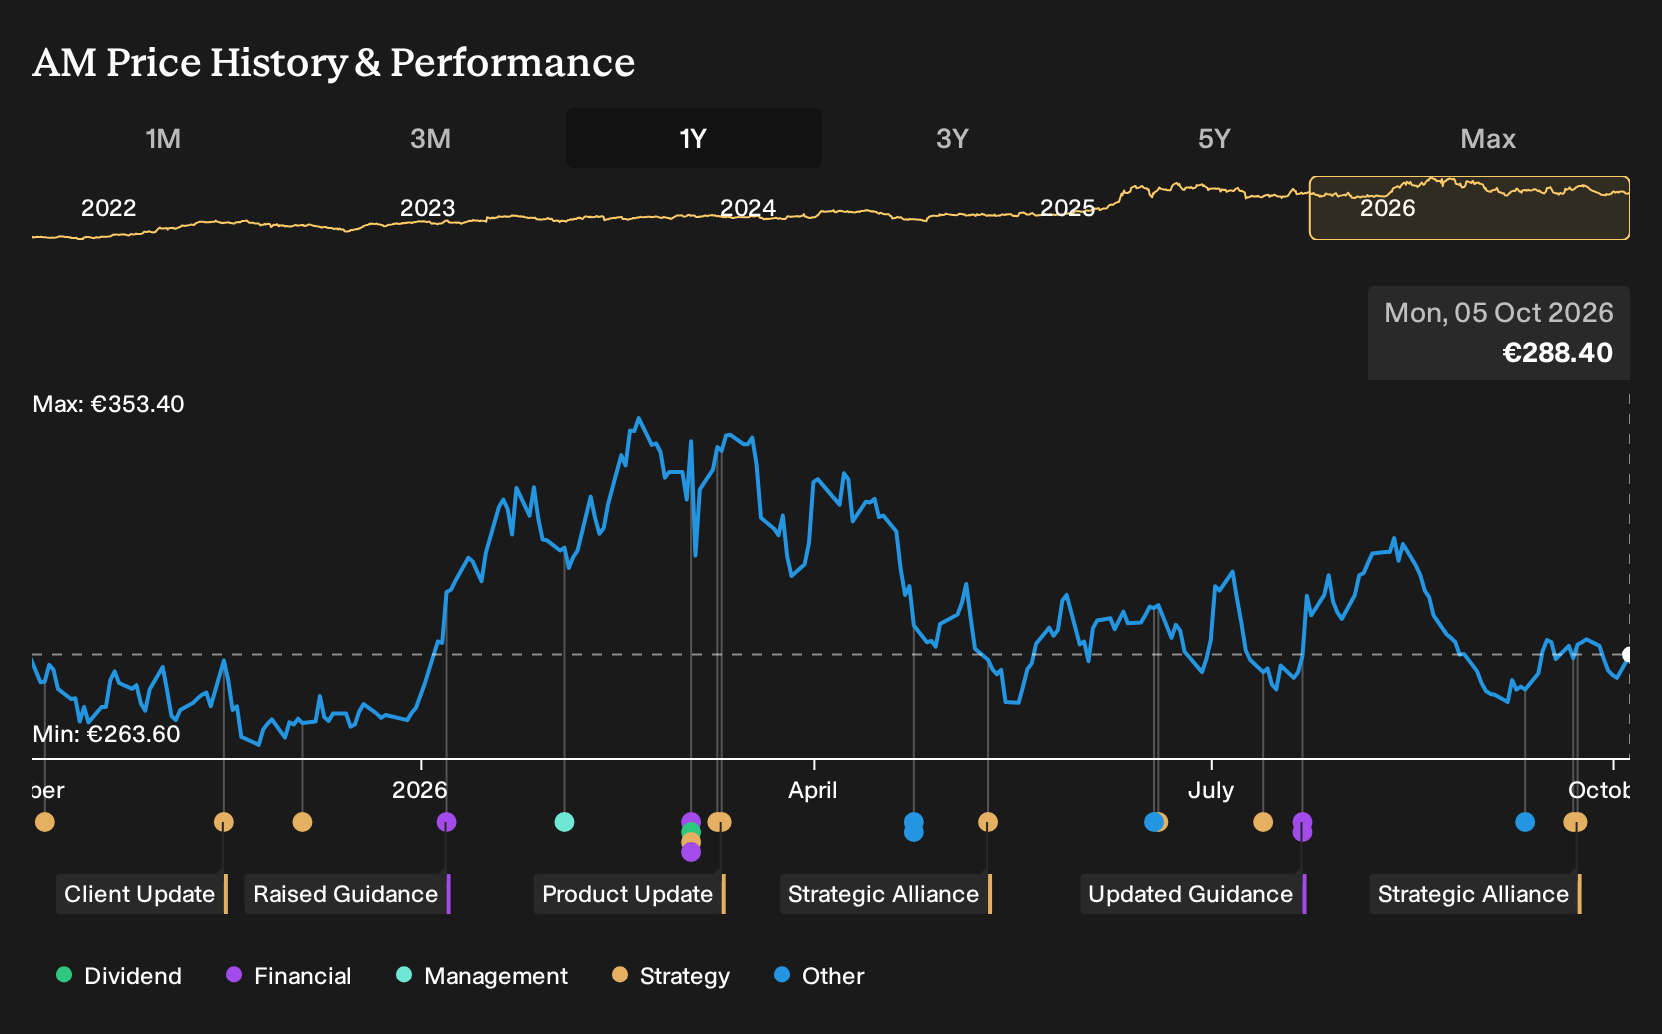This screenshot has width=1662, height=1034.
Task: Toggle the Management legend filter
Action: pos(482,976)
